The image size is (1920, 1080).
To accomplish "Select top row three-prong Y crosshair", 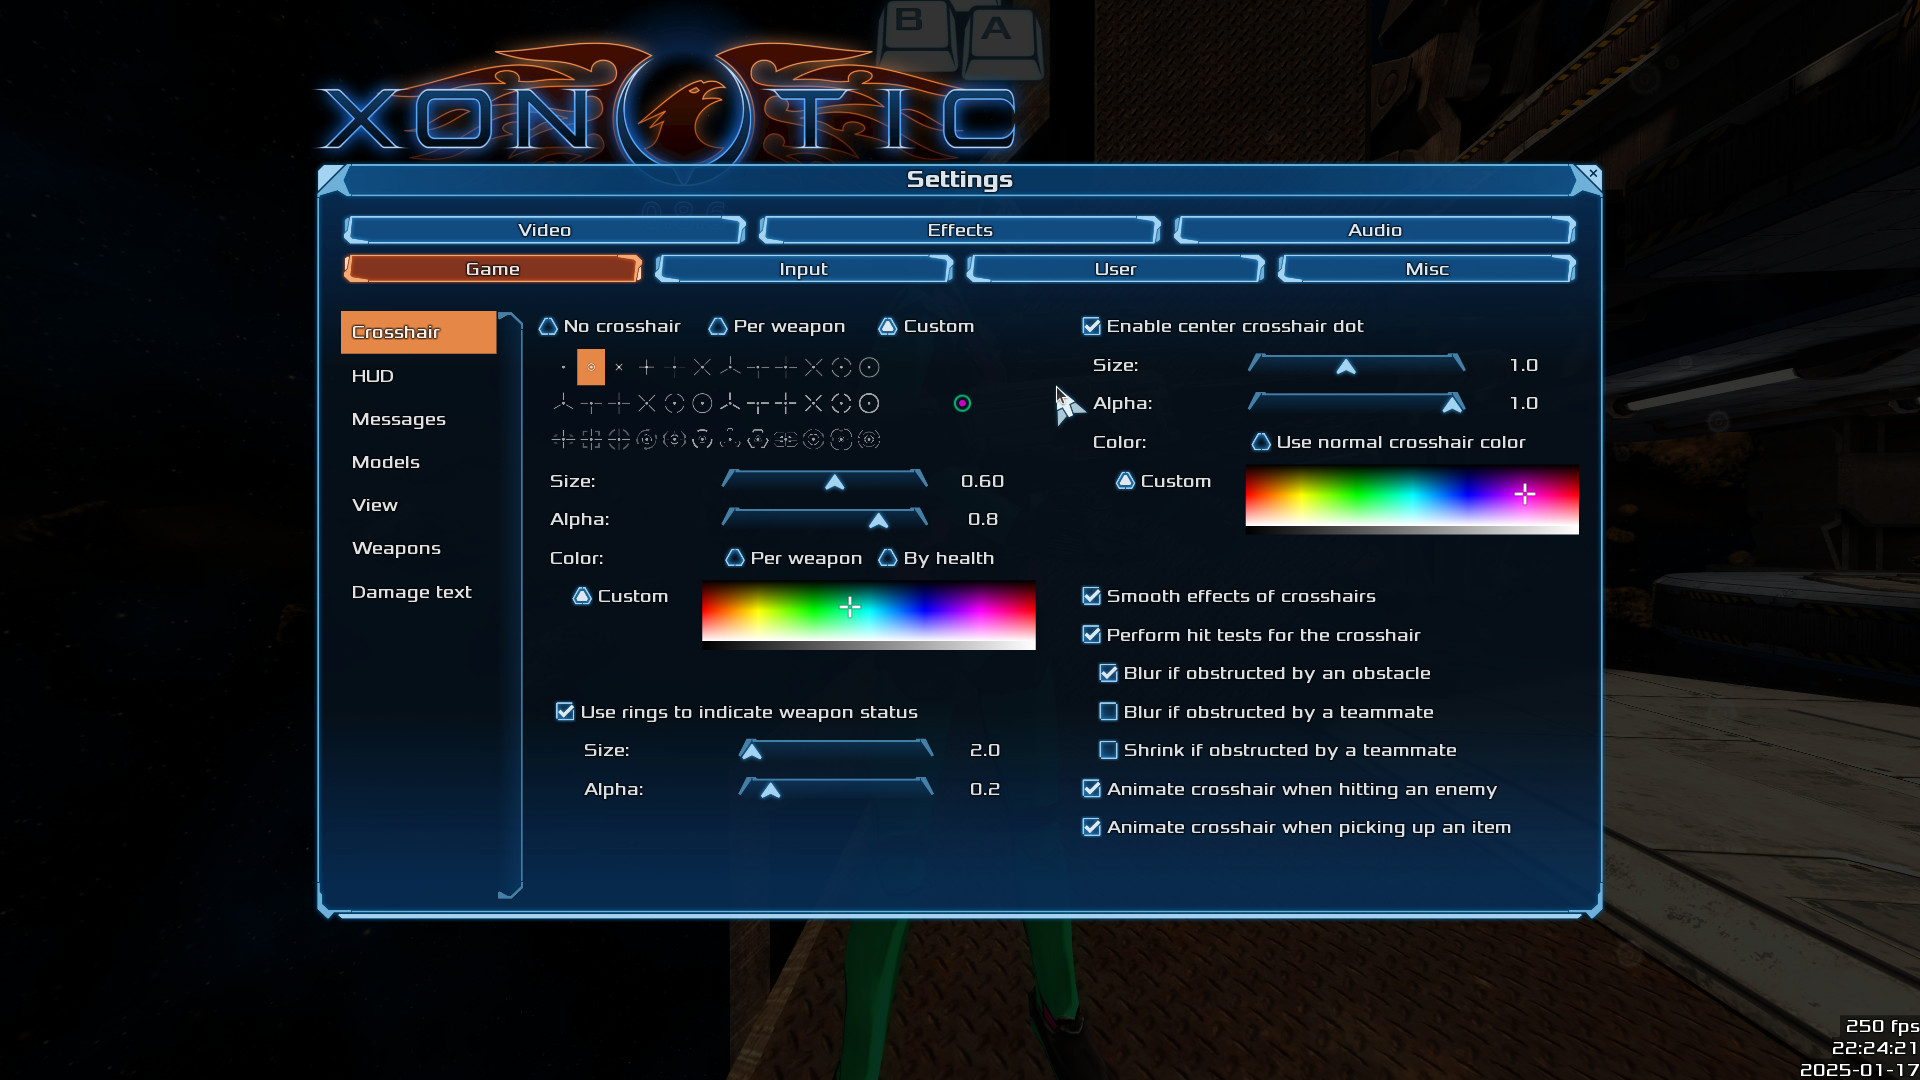I will [730, 367].
